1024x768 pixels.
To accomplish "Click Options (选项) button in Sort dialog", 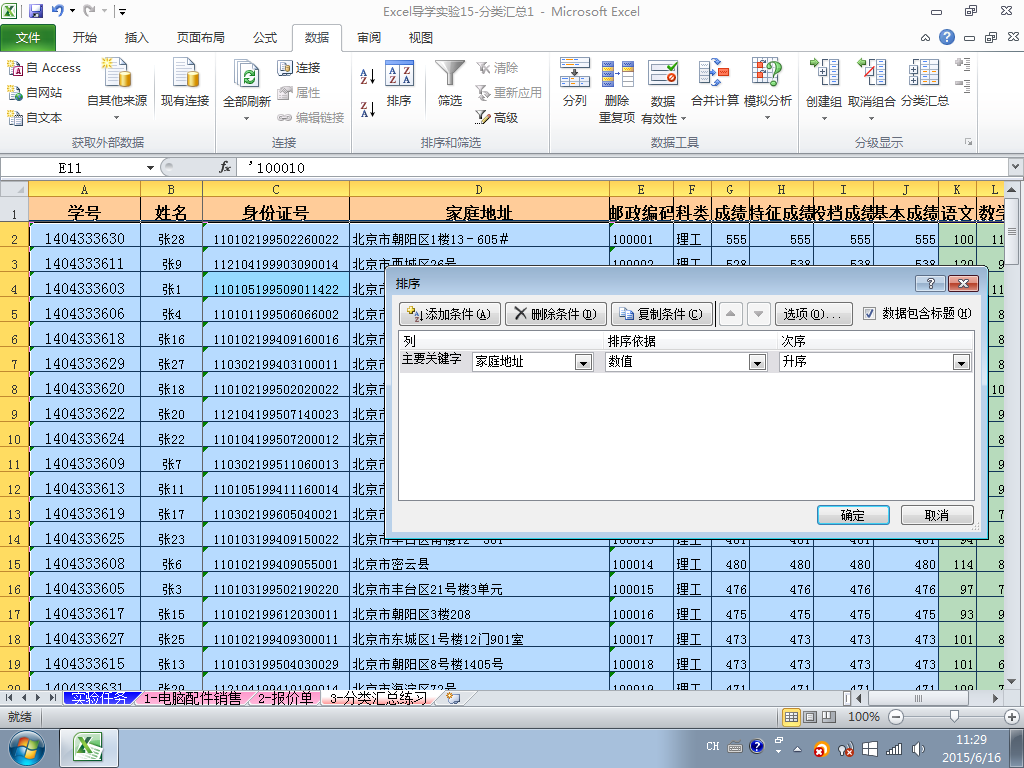I will [813, 314].
